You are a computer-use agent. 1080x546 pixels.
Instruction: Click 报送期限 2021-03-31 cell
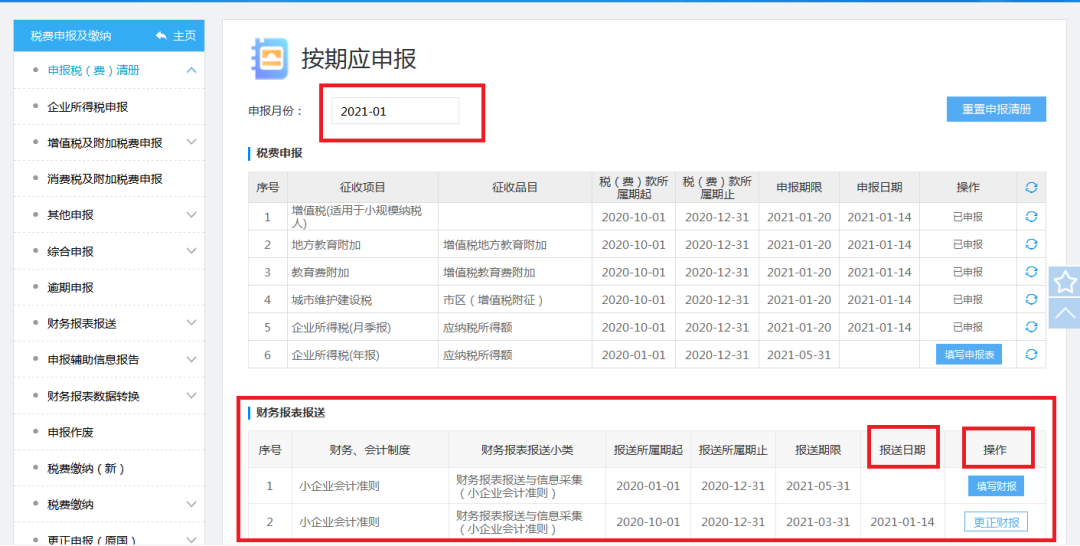pyautogui.click(x=818, y=522)
